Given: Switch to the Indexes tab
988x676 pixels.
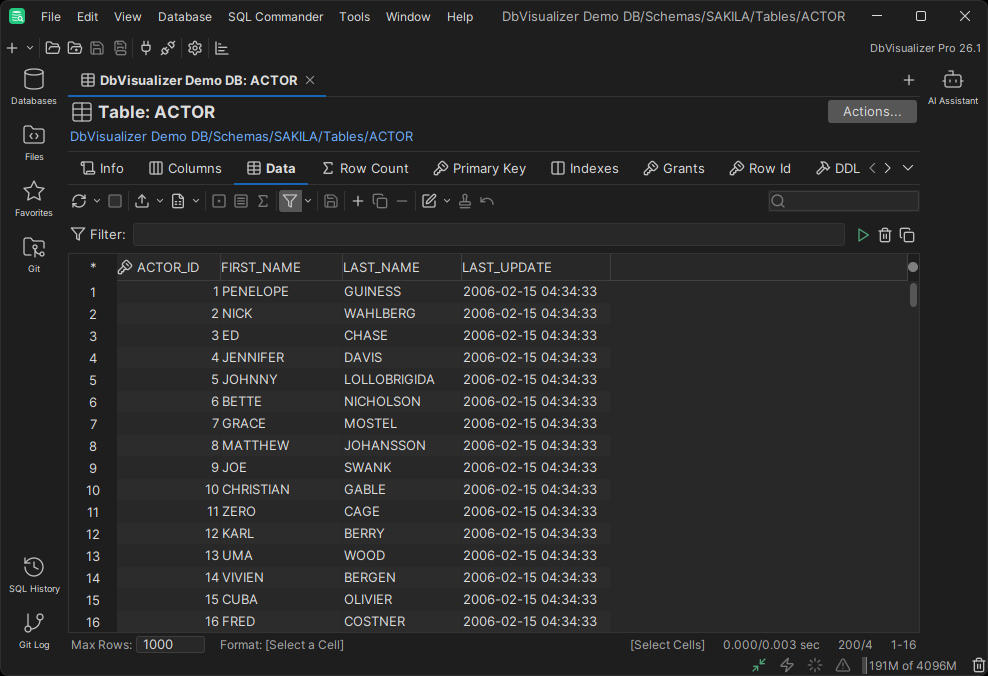Looking at the screenshot, I should pos(585,168).
